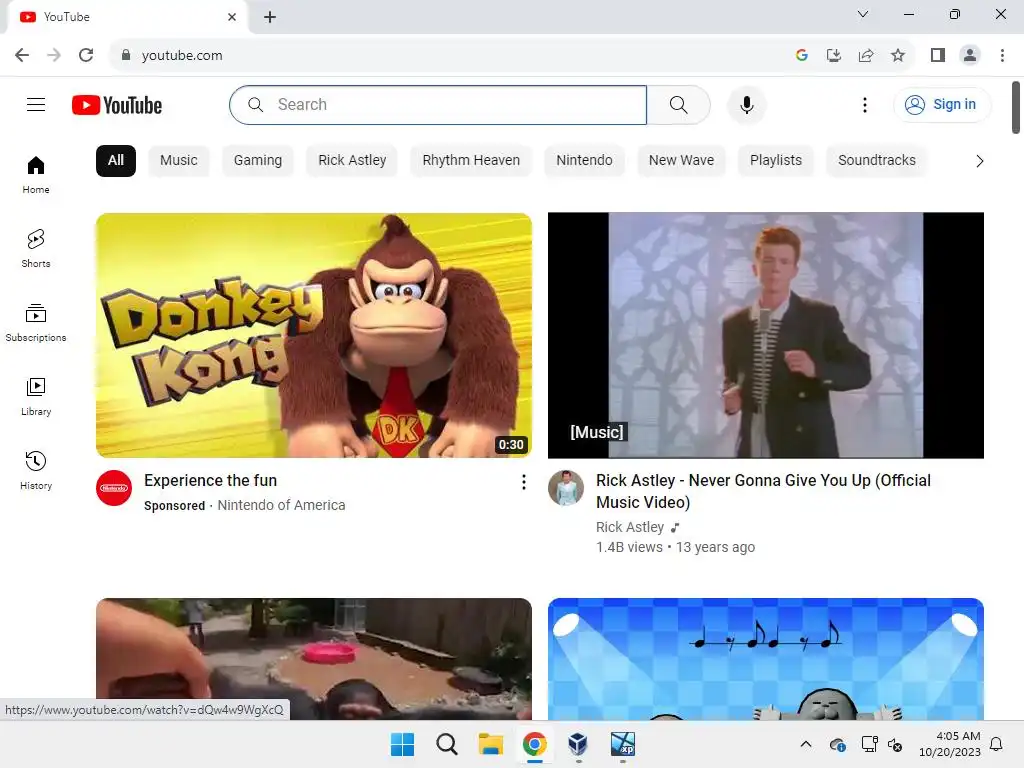The image size is (1024, 768).
Task: Open XP virtual machine taskbar icon
Action: pos(622,744)
